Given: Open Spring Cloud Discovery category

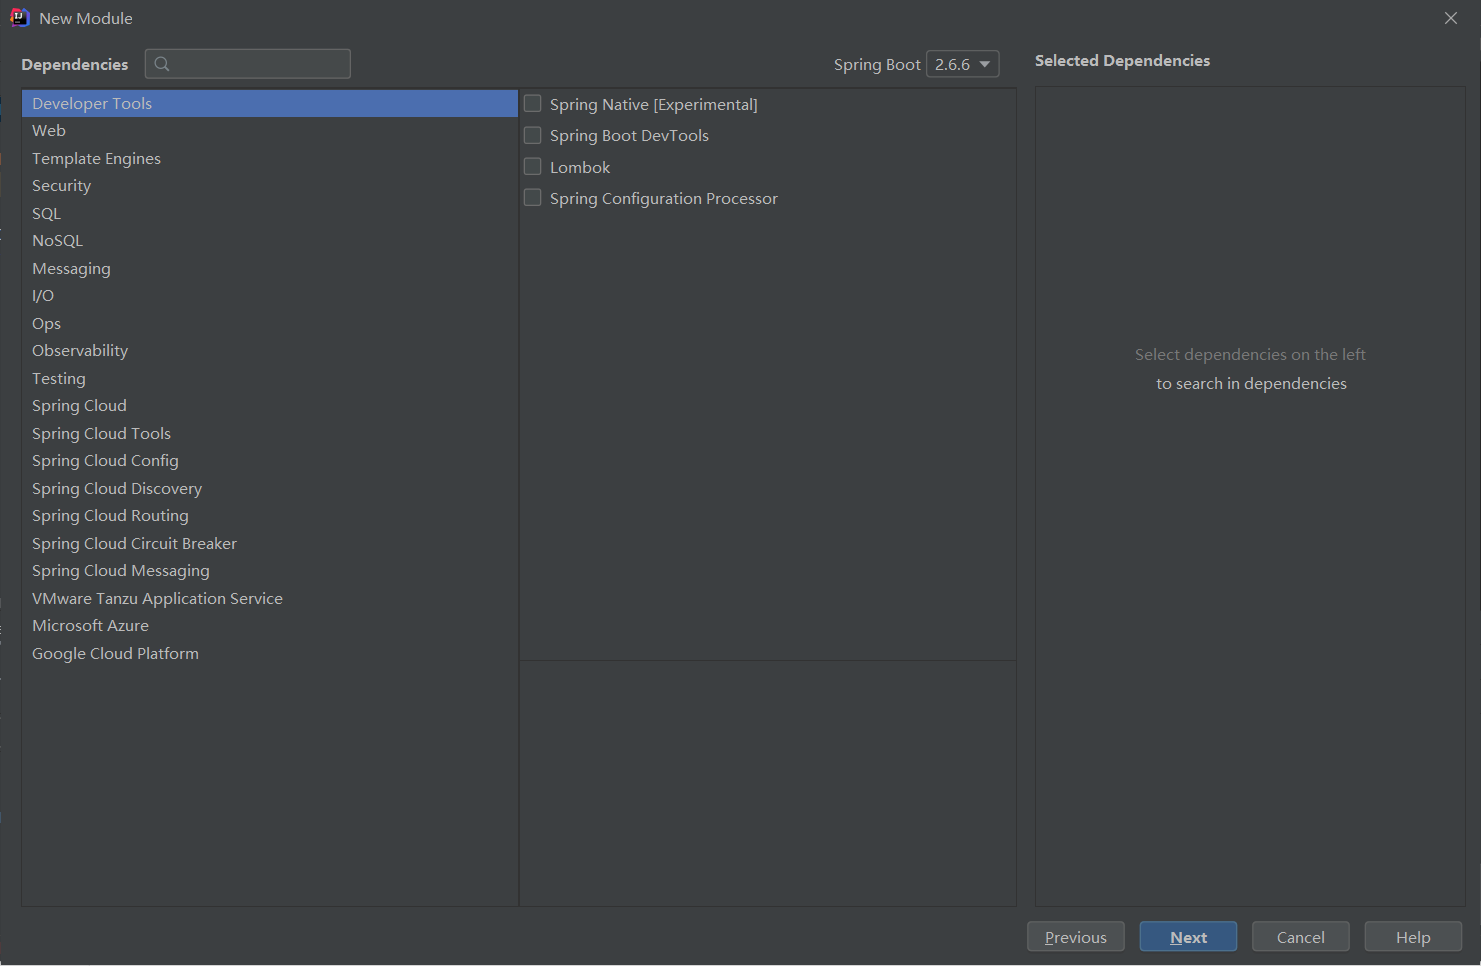Looking at the screenshot, I should 270,488.
